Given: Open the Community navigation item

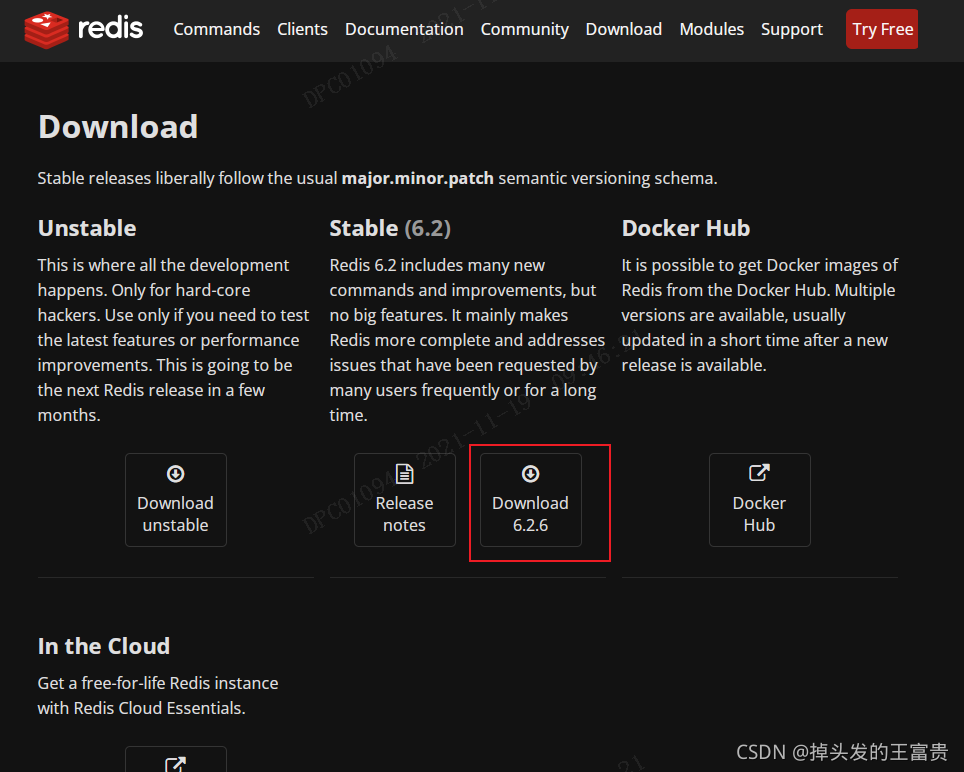Looking at the screenshot, I should tap(524, 30).
